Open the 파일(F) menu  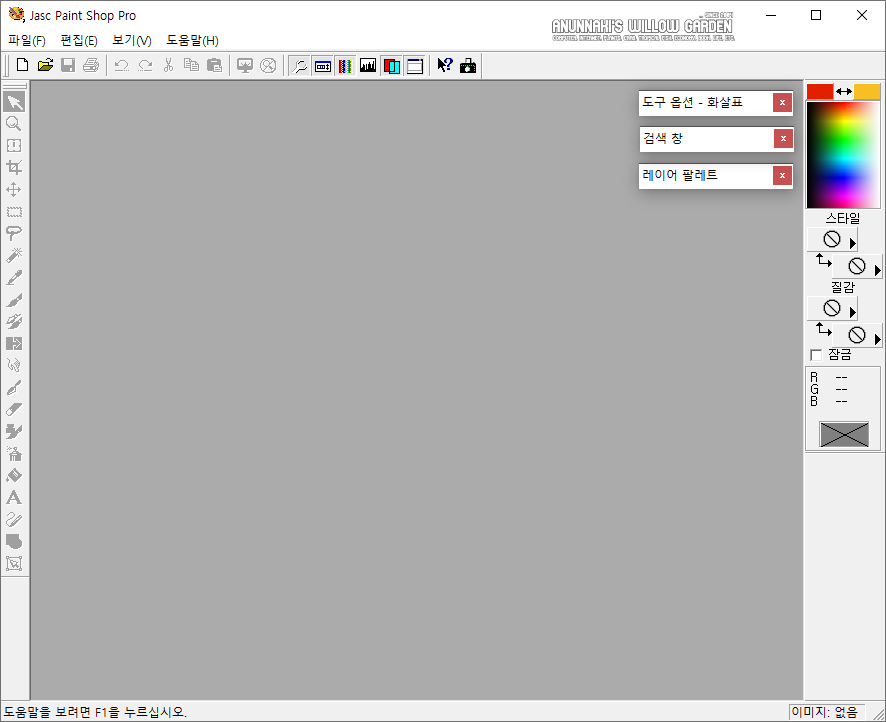point(26,40)
